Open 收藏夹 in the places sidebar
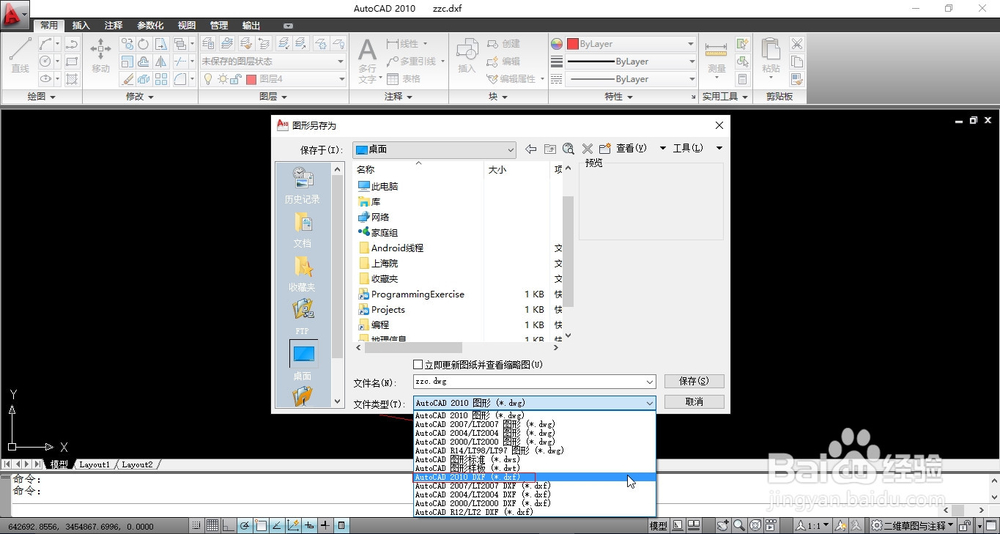The image size is (1000, 534). tap(302, 274)
